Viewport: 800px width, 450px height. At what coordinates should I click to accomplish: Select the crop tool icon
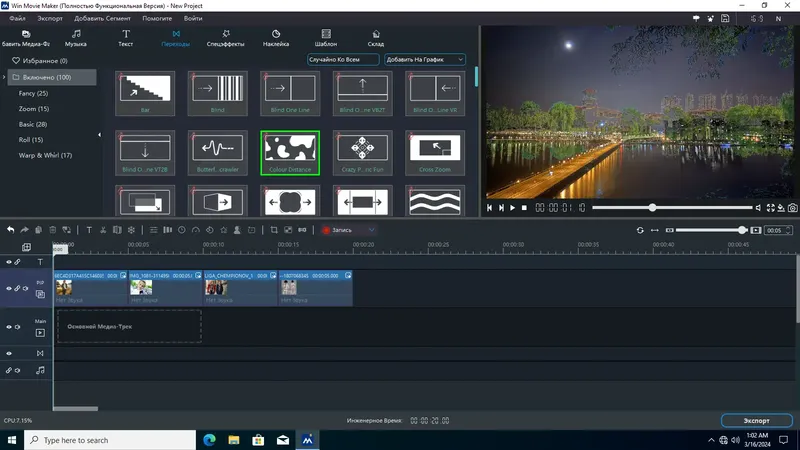click(x=274, y=230)
